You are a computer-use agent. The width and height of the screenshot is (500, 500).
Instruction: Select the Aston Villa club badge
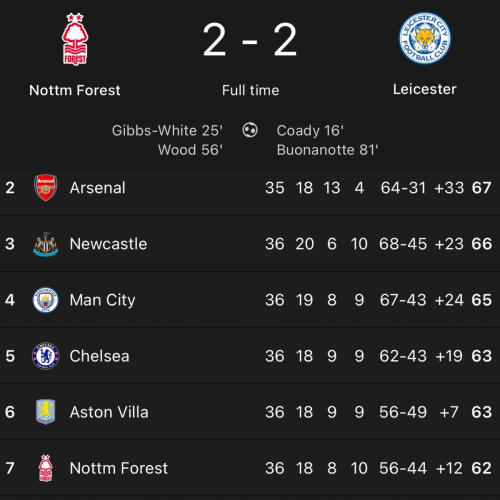click(x=46, y=412)
